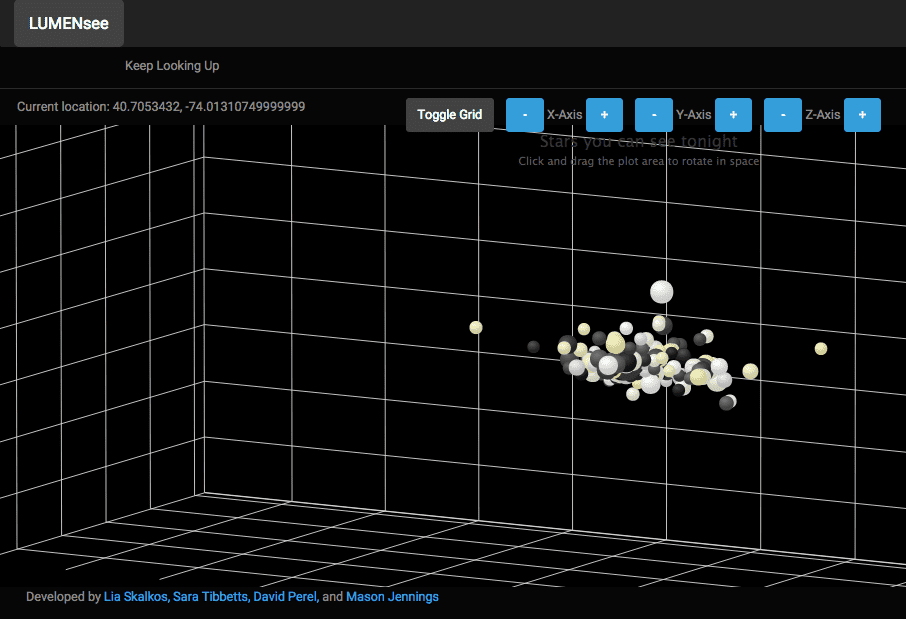Click the current location coordinates text

(161, 106)
